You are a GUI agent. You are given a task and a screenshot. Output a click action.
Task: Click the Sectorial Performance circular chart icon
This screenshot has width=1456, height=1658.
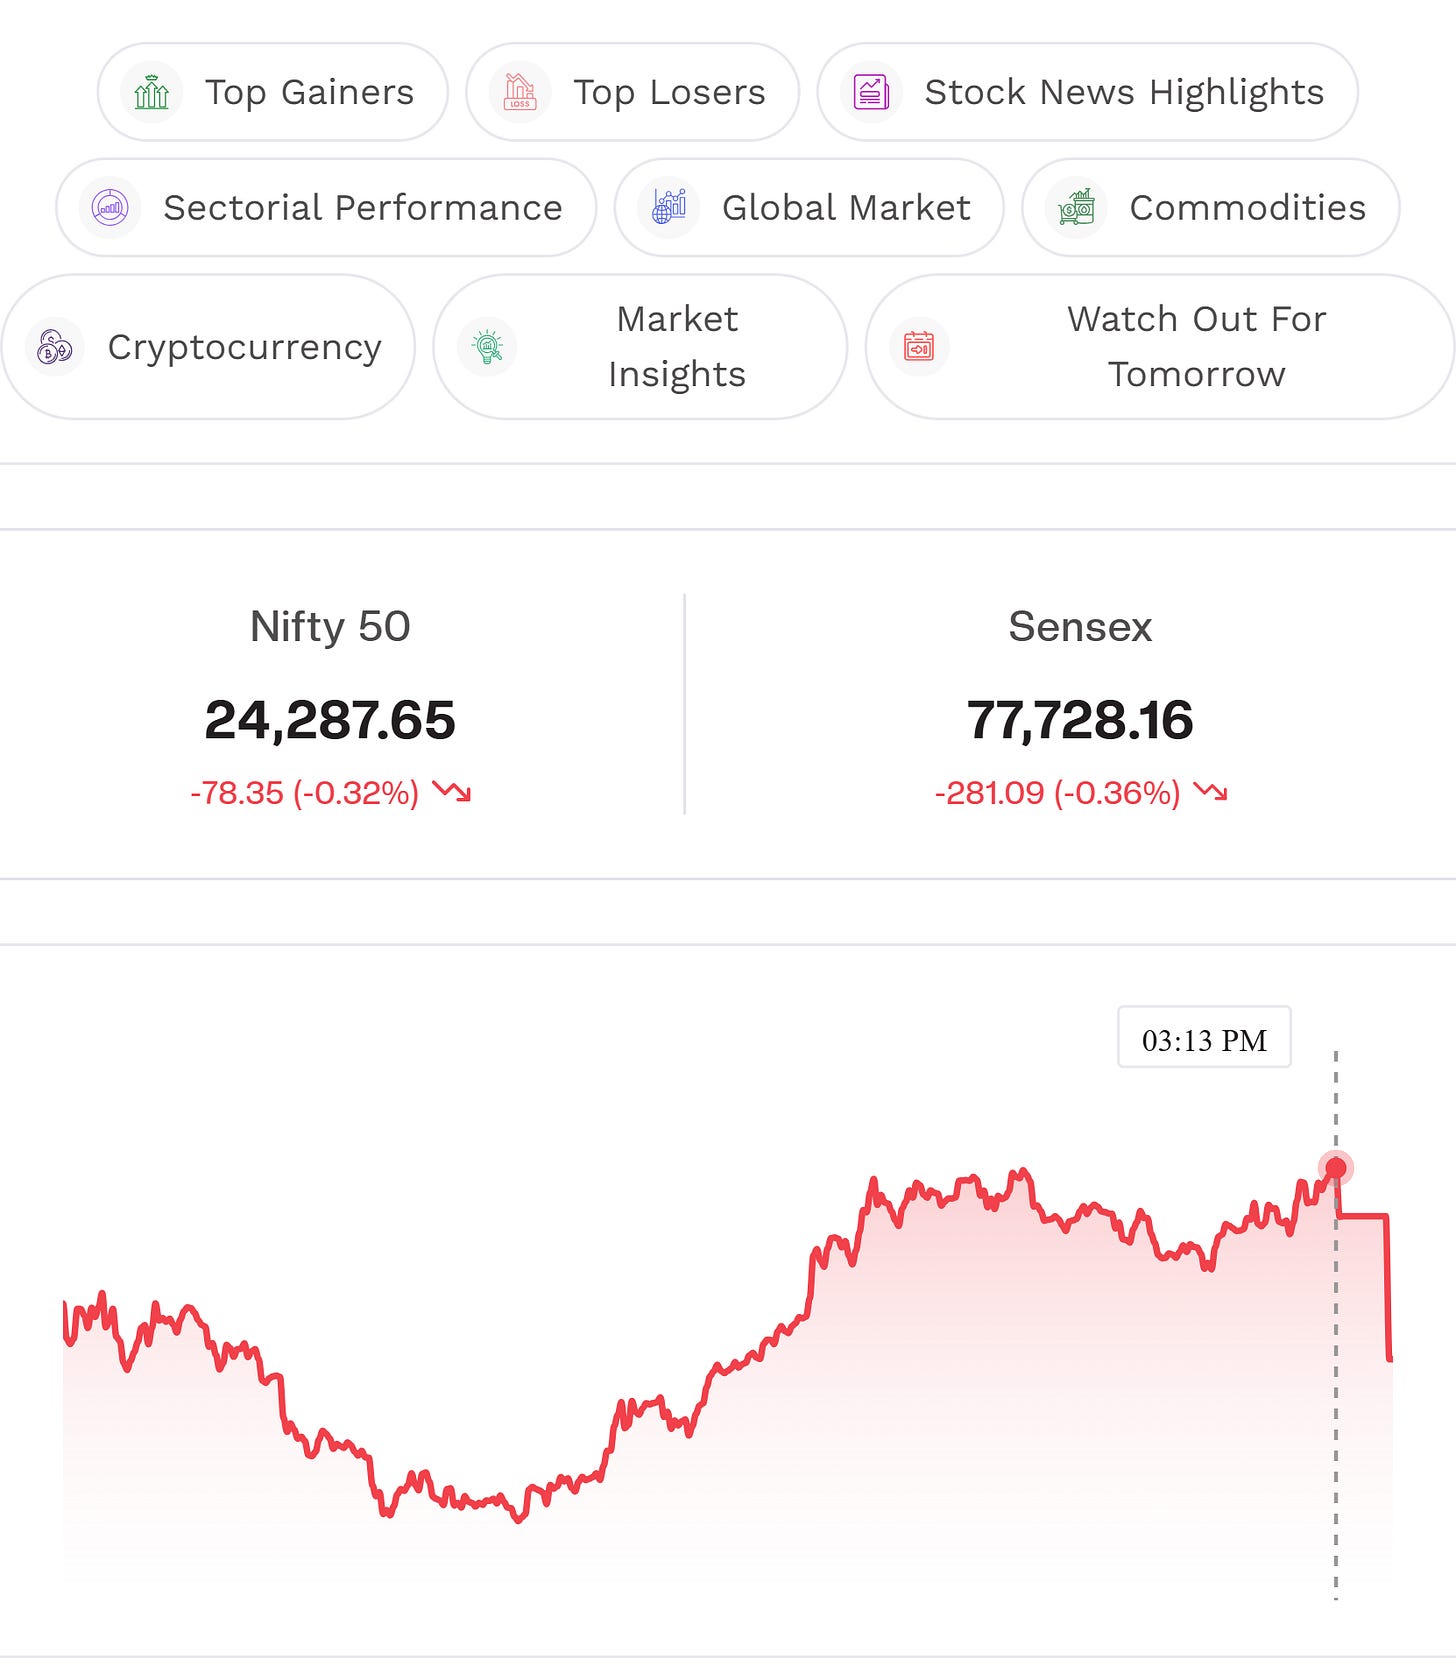click(110, 208)
